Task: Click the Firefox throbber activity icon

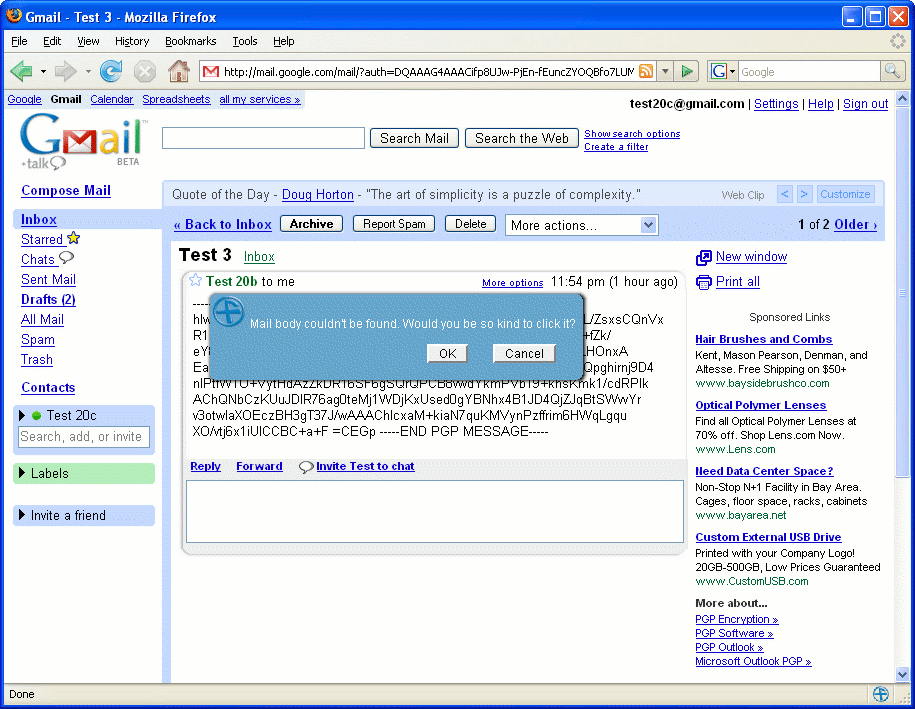Action: tap(897, 41)
